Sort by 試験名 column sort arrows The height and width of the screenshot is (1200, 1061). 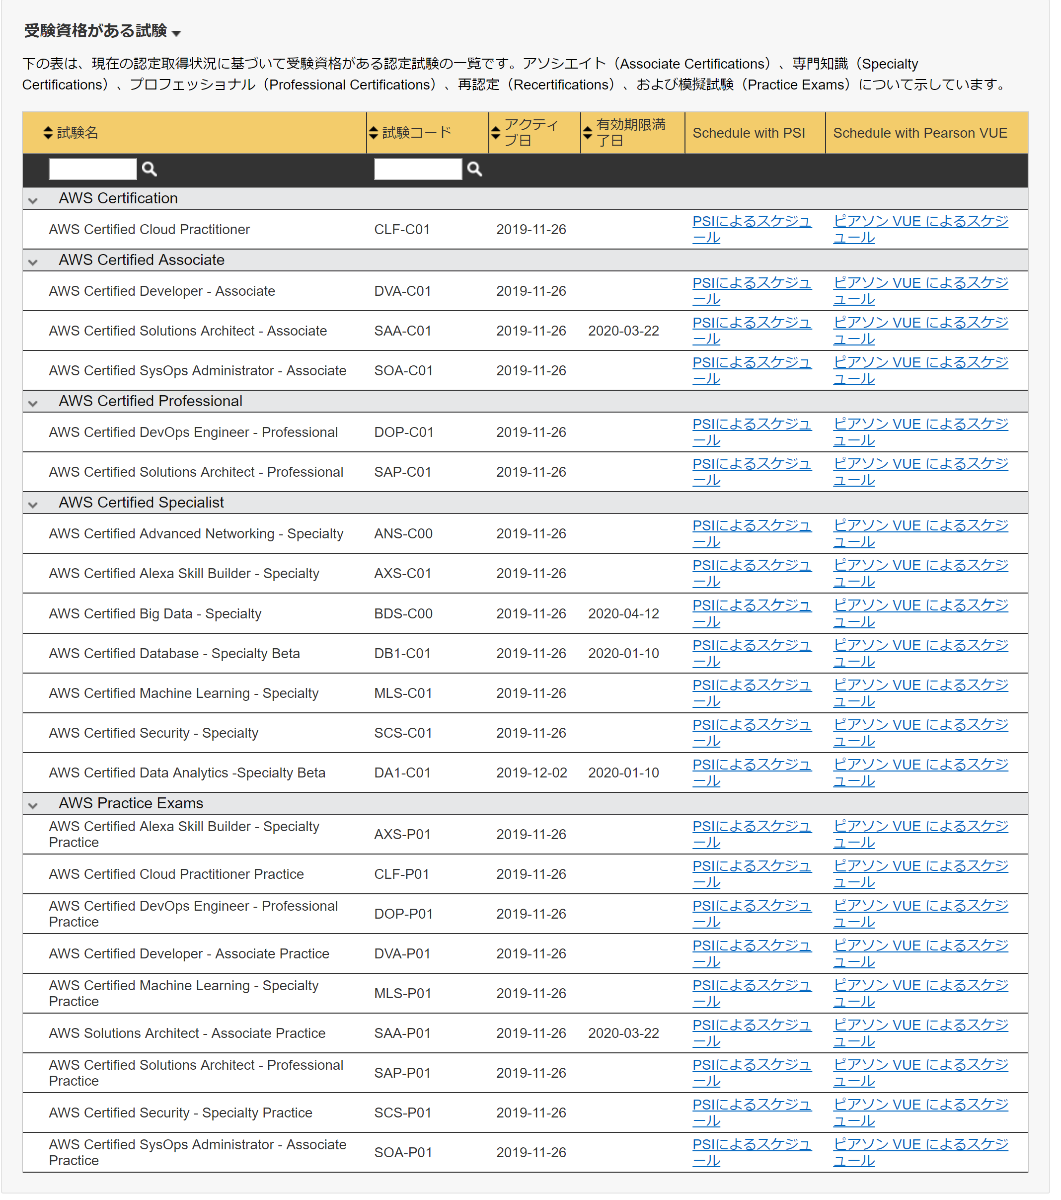pos(48,133)
